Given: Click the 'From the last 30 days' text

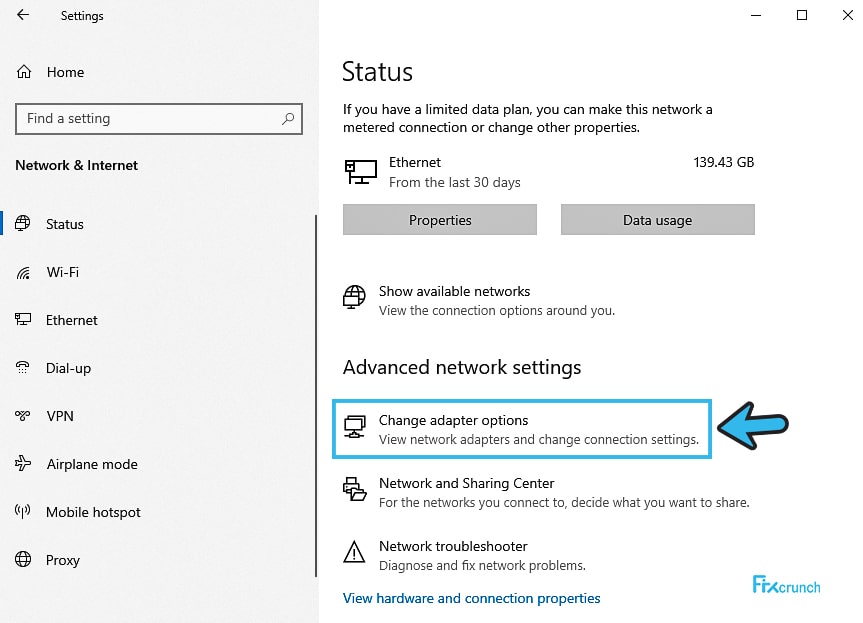Looking at the screenshot, I should point(455,182).
